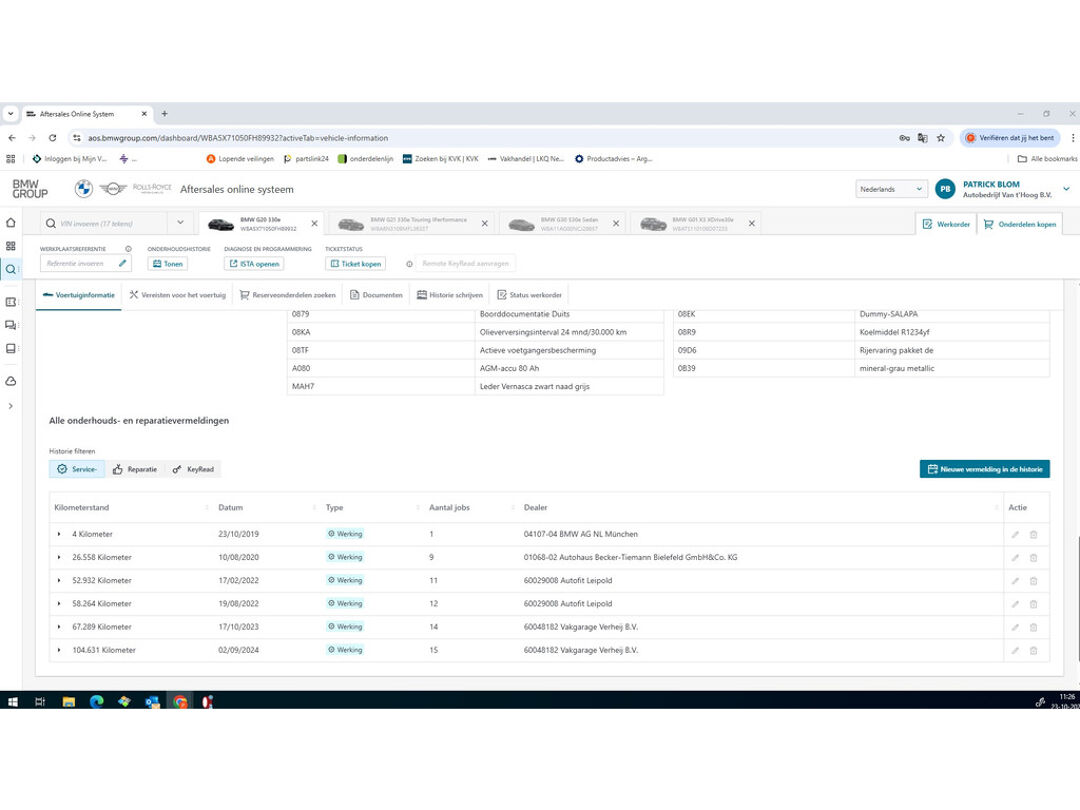This screenshot has height=810, width=1080.
Task: Open the Home icon in left sidebar
Action: pyautogui.click(x=11, y=223)
